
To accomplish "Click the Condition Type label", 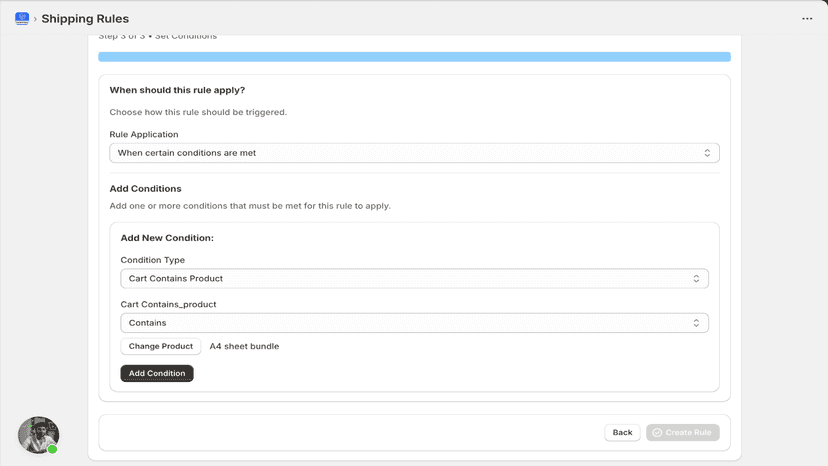I will coord(153,260).
